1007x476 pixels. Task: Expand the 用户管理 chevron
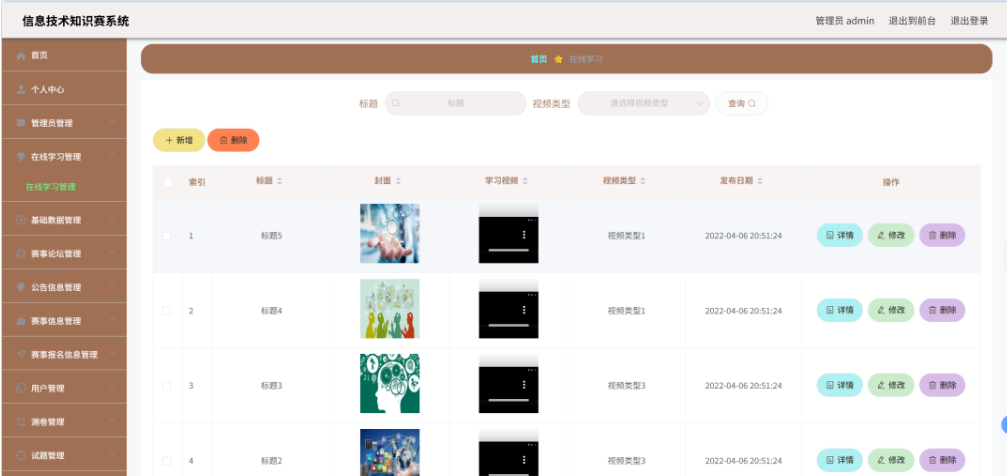point(112,387)
